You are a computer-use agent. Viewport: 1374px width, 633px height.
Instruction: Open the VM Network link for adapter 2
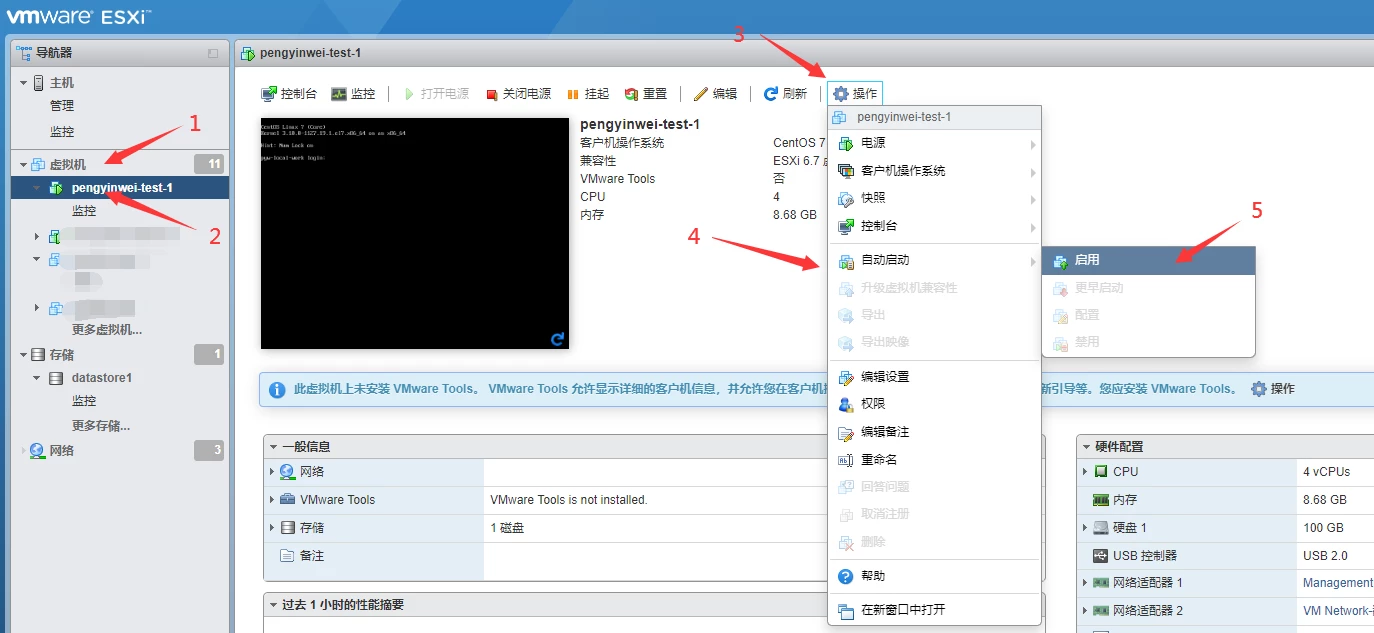click(x=1338, y=611)
